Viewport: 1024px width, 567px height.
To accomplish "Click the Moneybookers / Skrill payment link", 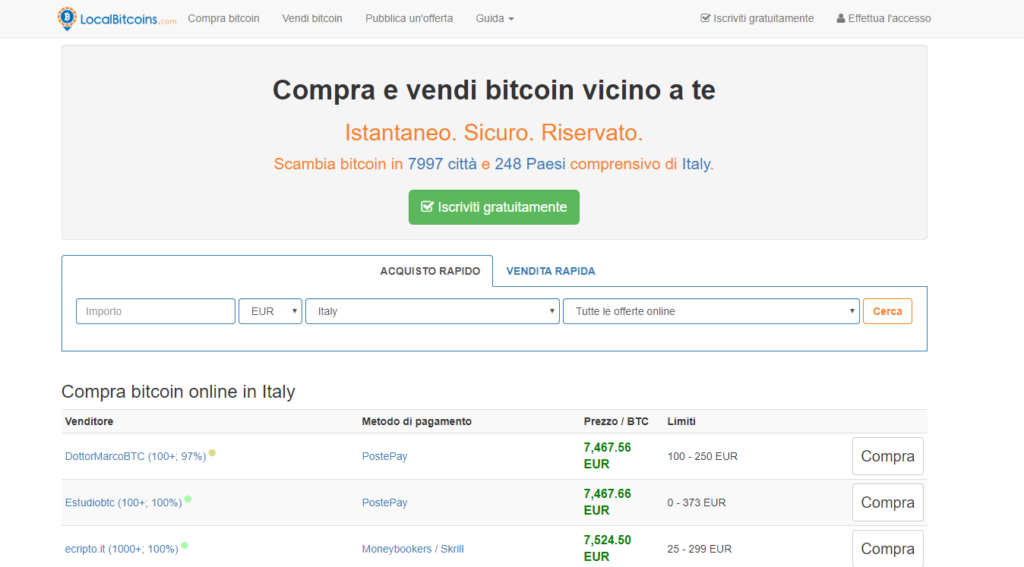I will 413,549.
